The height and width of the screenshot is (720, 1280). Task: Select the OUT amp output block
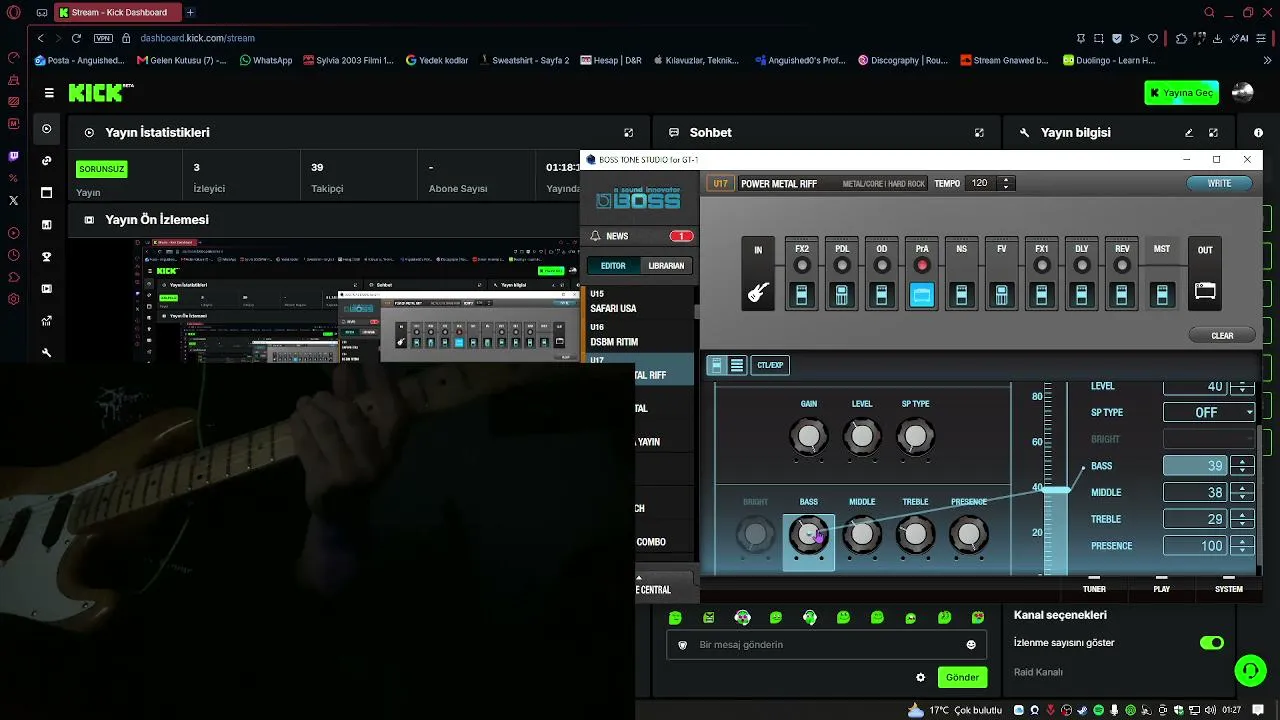(1205, 274)
